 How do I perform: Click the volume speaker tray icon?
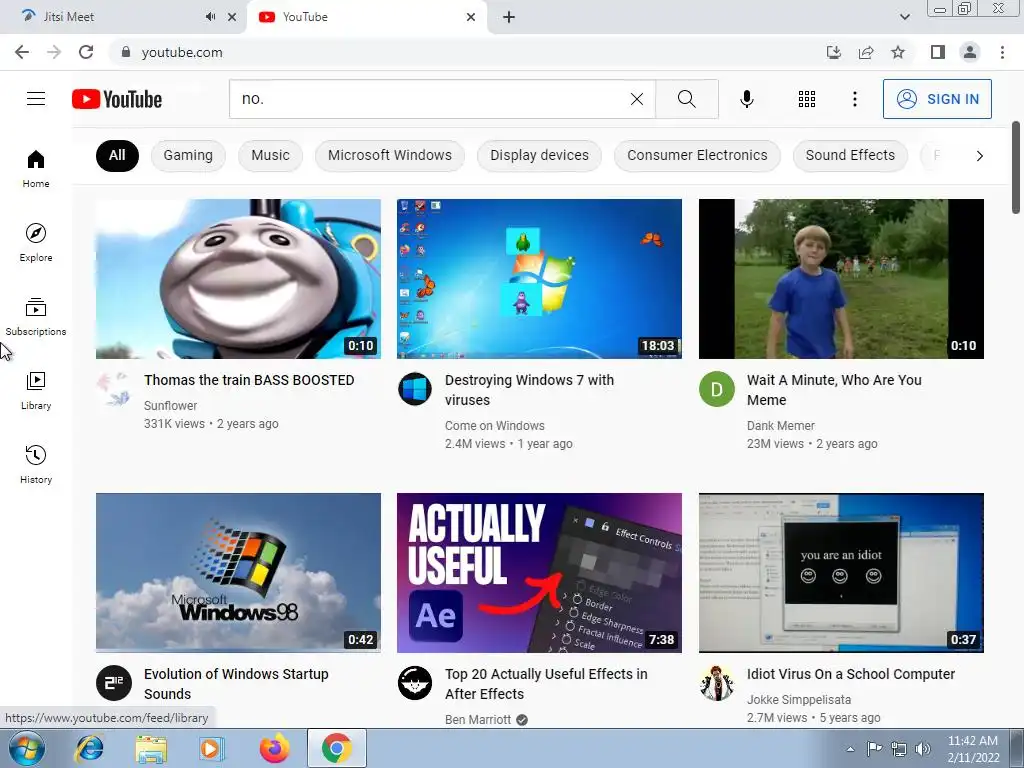tap(923, 749)
